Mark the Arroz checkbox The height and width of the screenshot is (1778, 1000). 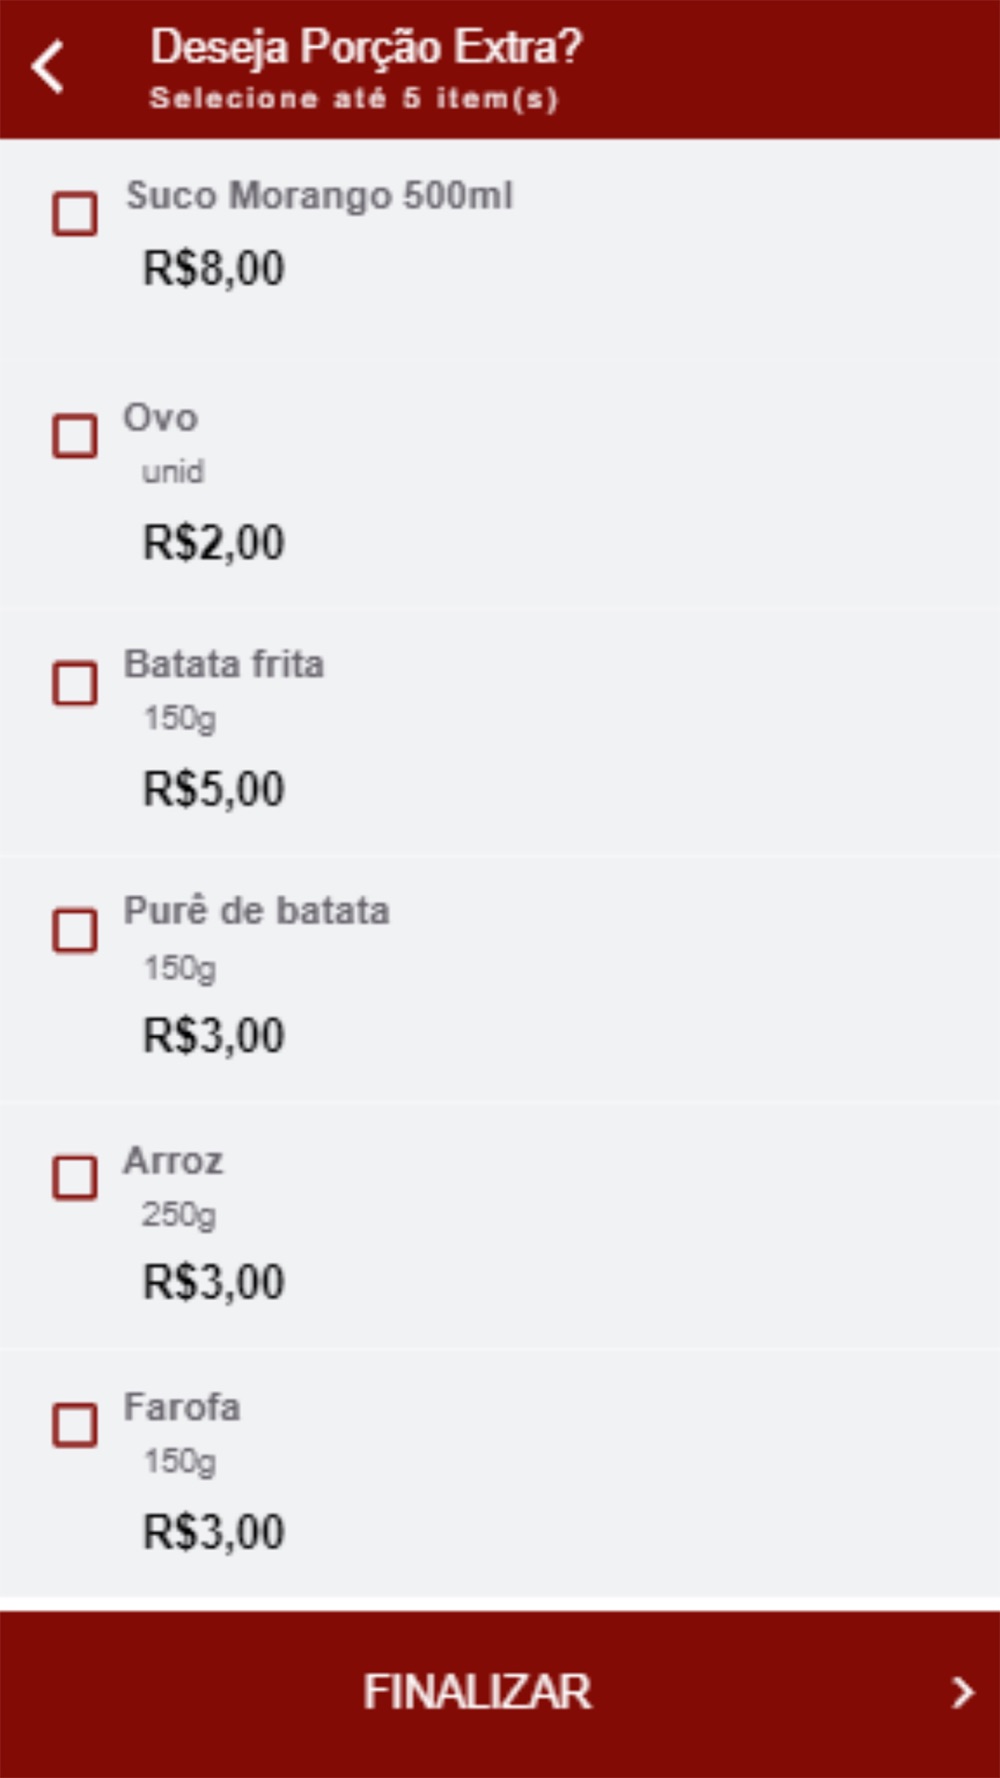click(x=75, y=1177)
